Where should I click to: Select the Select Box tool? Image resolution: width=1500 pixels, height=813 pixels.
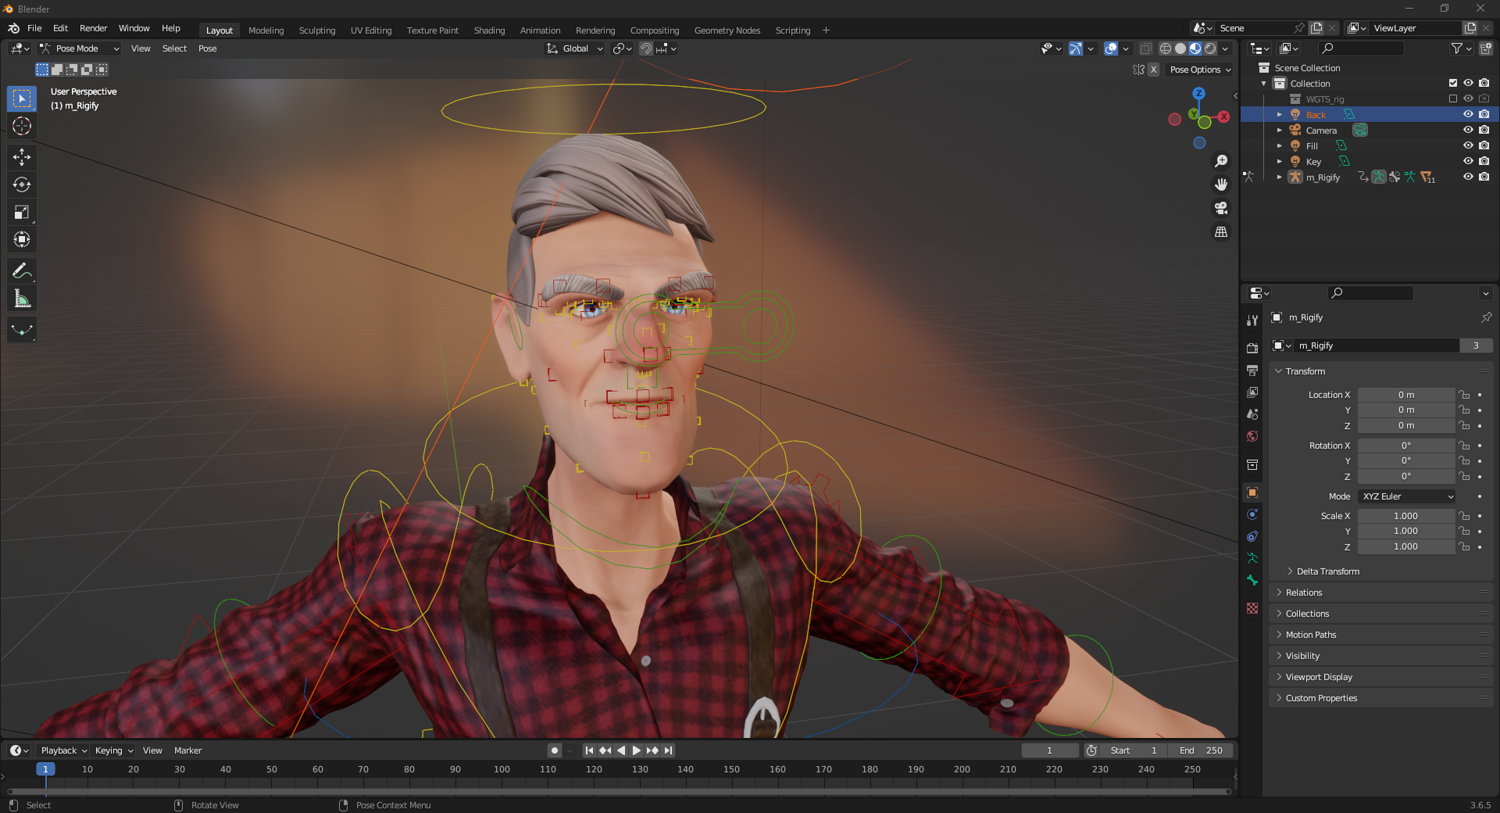click(x=22, y=98)
